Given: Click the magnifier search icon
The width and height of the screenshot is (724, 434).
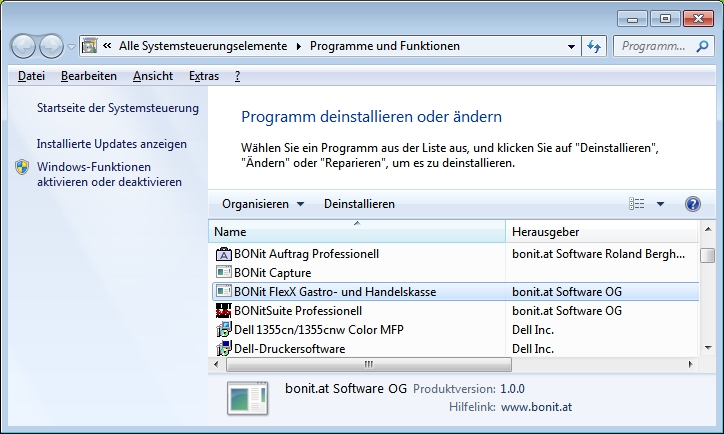Looking at the screenshot, I should [702, 46].
